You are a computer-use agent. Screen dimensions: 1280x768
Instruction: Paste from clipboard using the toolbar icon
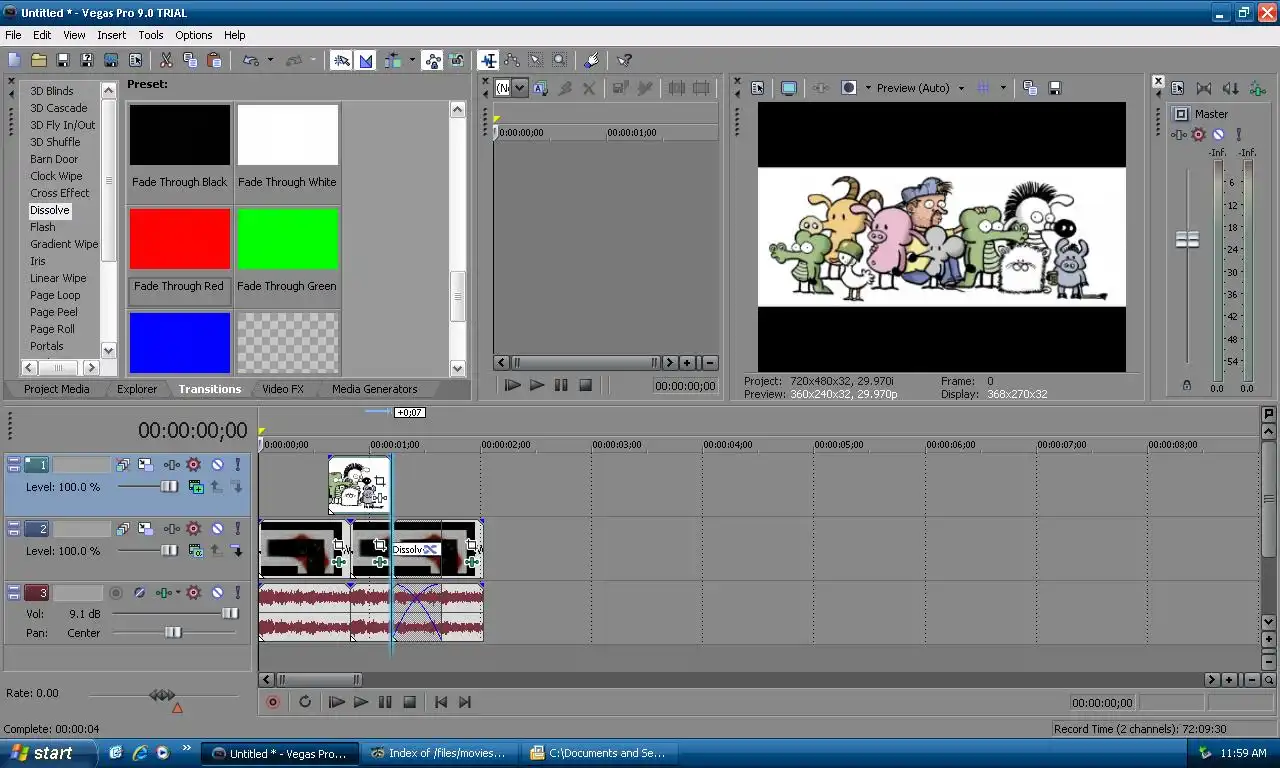(x=214, y=61)
